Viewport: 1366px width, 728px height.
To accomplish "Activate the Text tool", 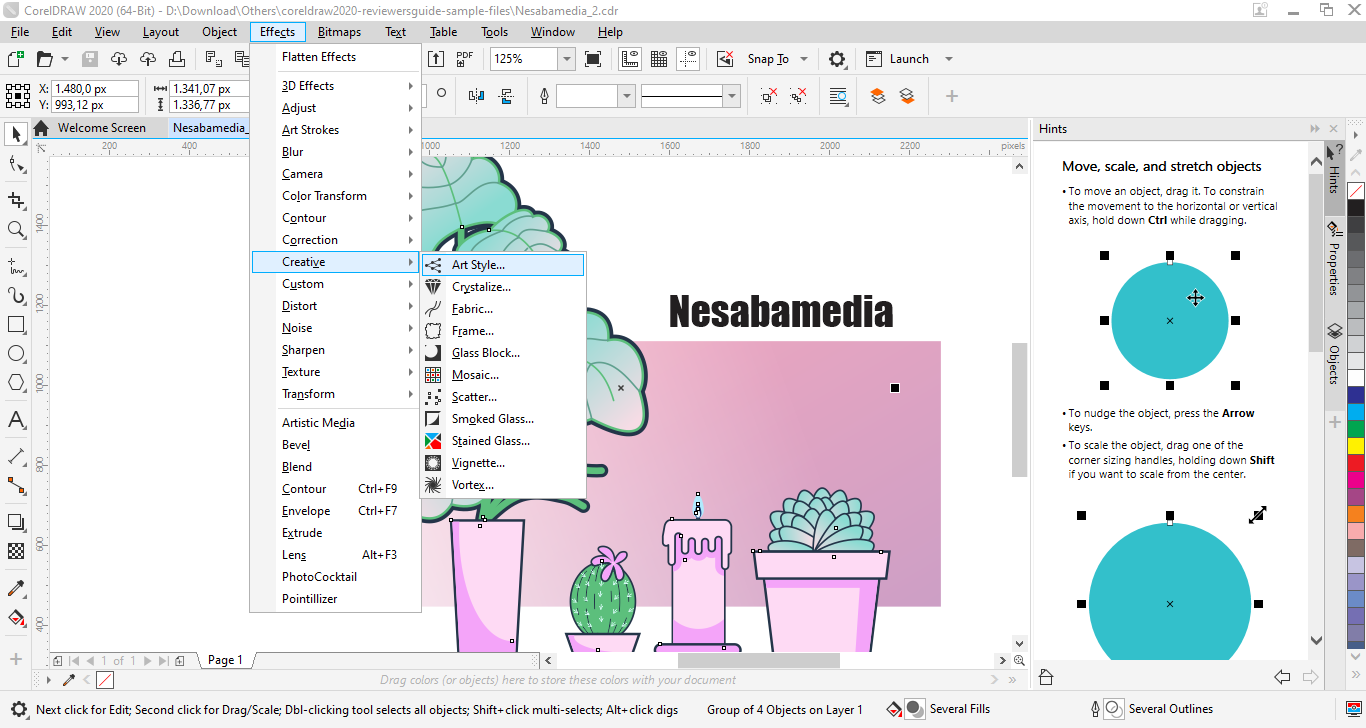I will (x=16, y=420).
